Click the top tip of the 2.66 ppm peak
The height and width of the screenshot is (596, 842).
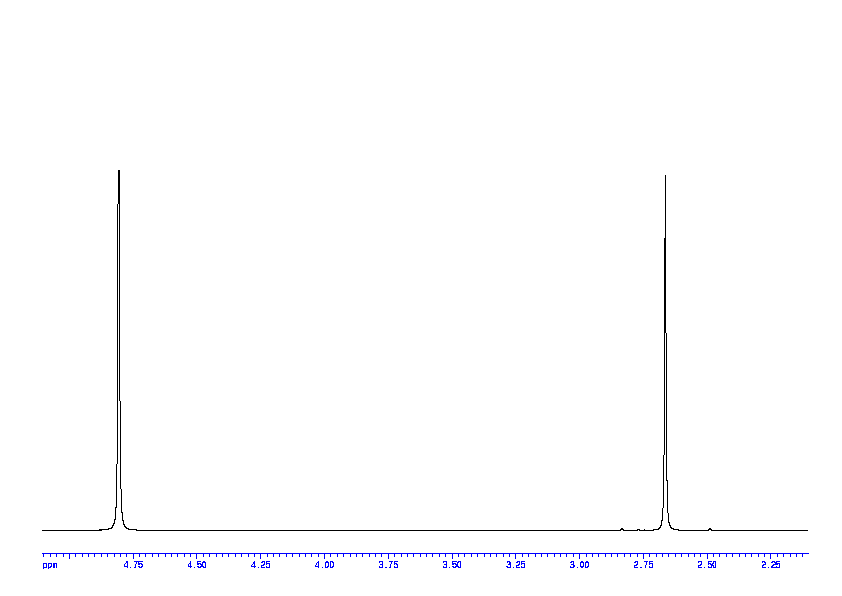click(x=665, y=177)
